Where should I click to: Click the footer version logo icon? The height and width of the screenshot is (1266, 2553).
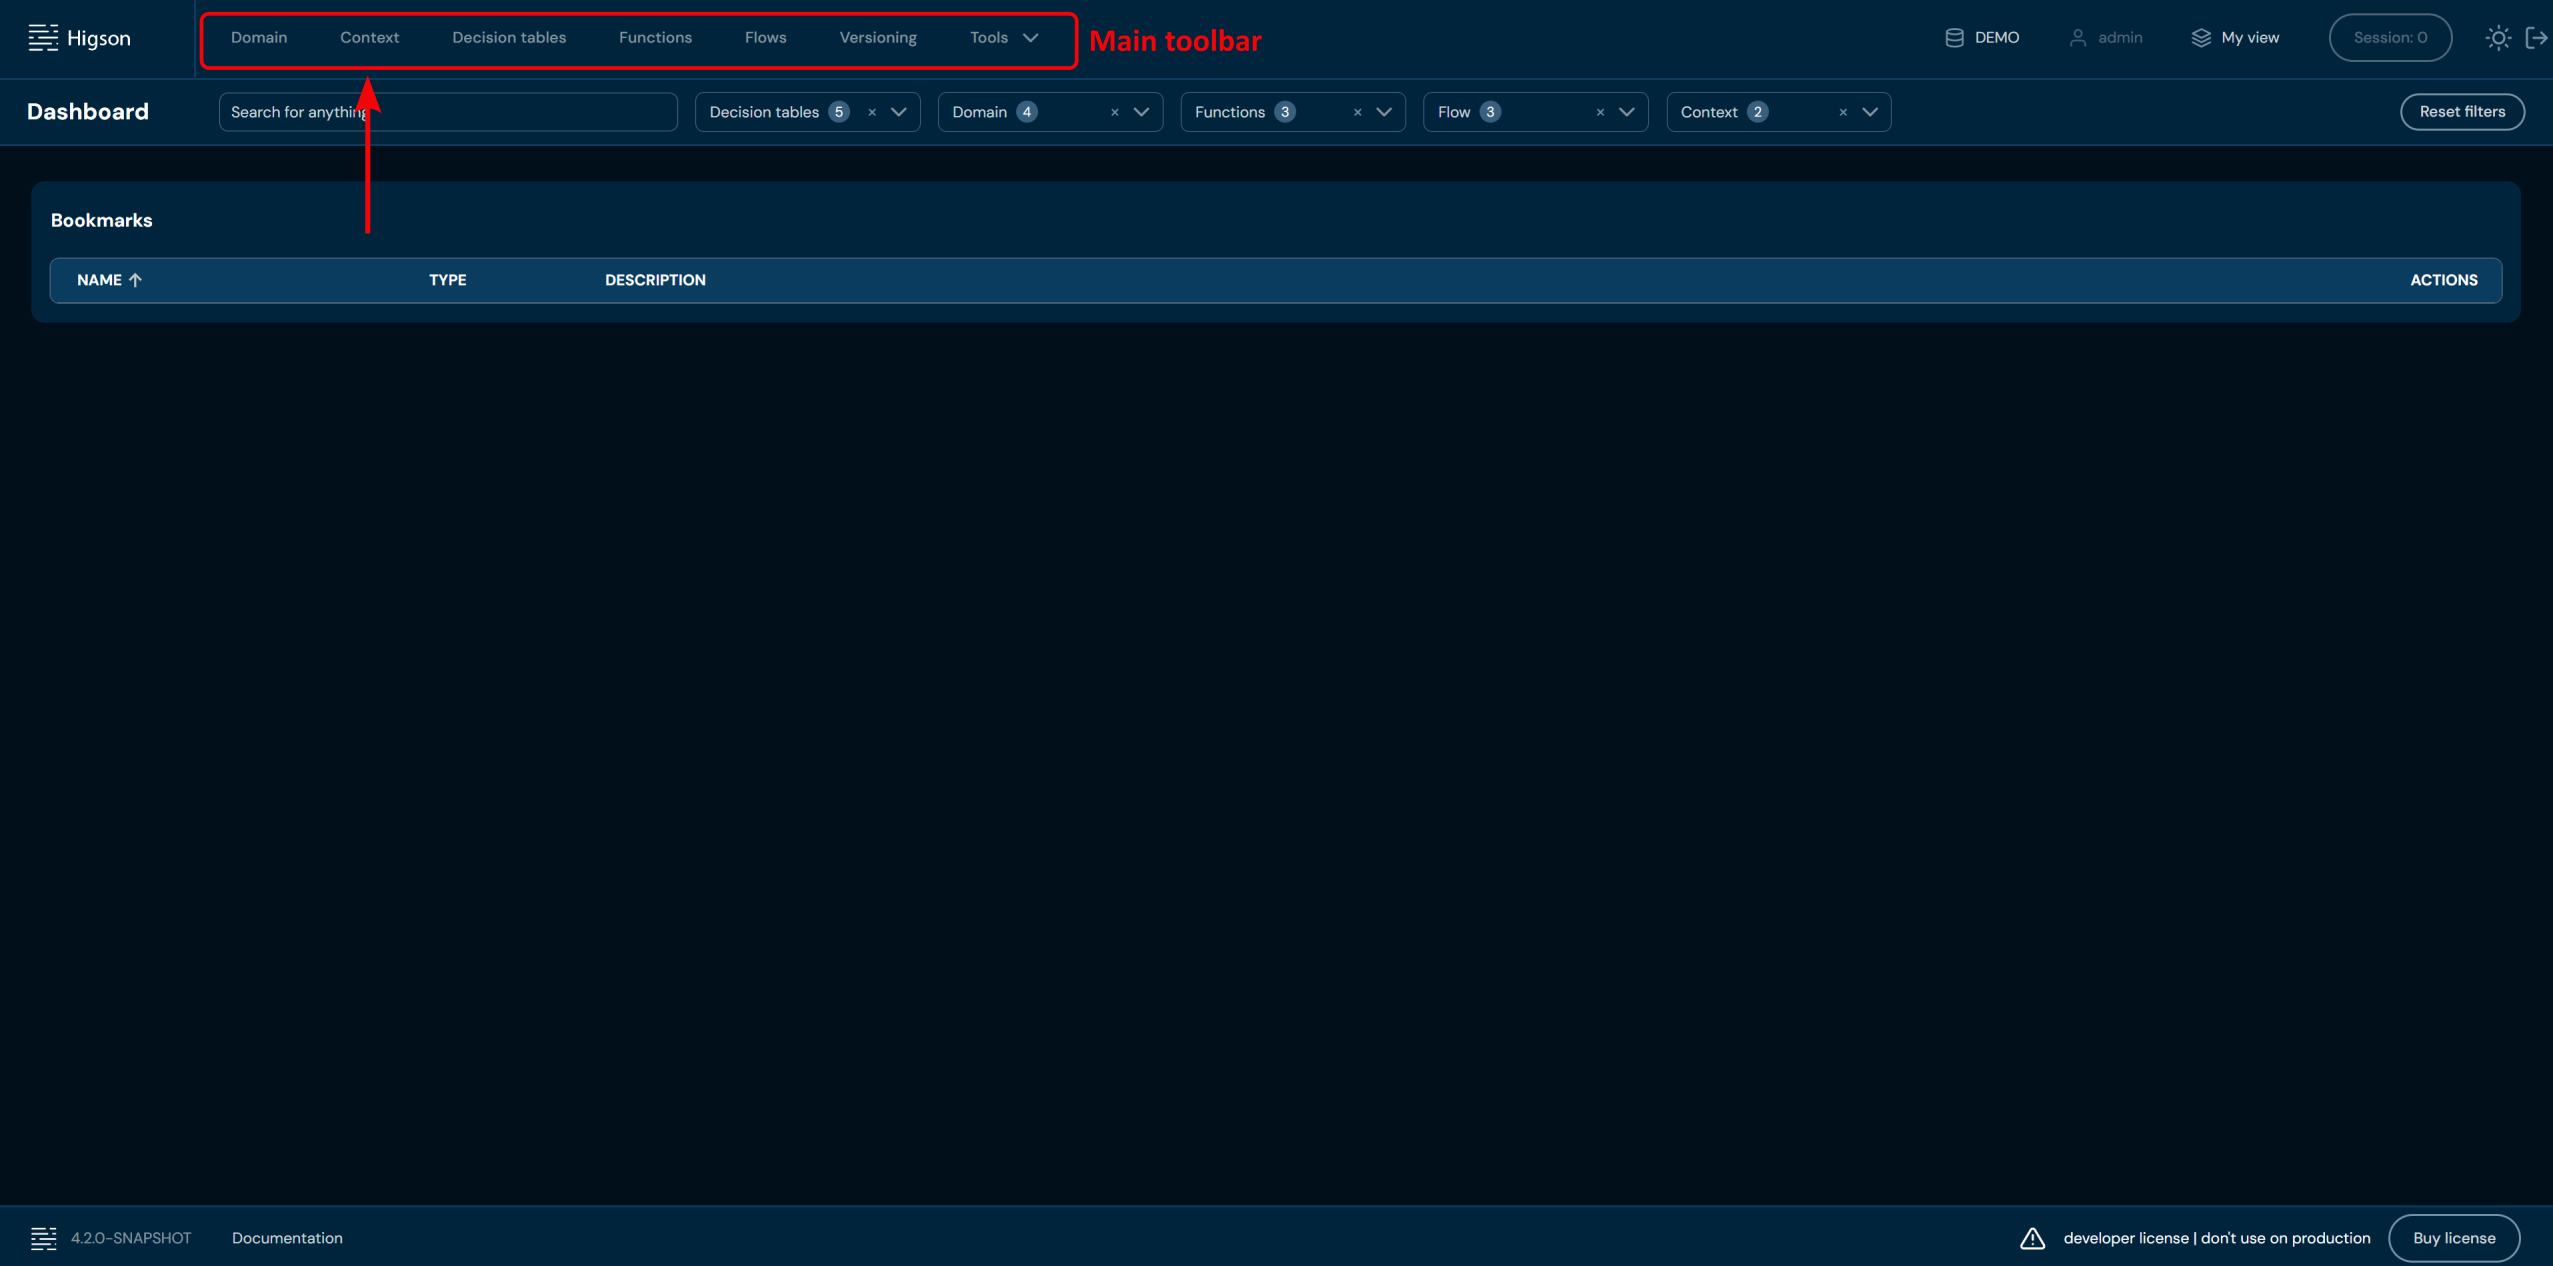pyautogui.click(x=43, y=1238)
